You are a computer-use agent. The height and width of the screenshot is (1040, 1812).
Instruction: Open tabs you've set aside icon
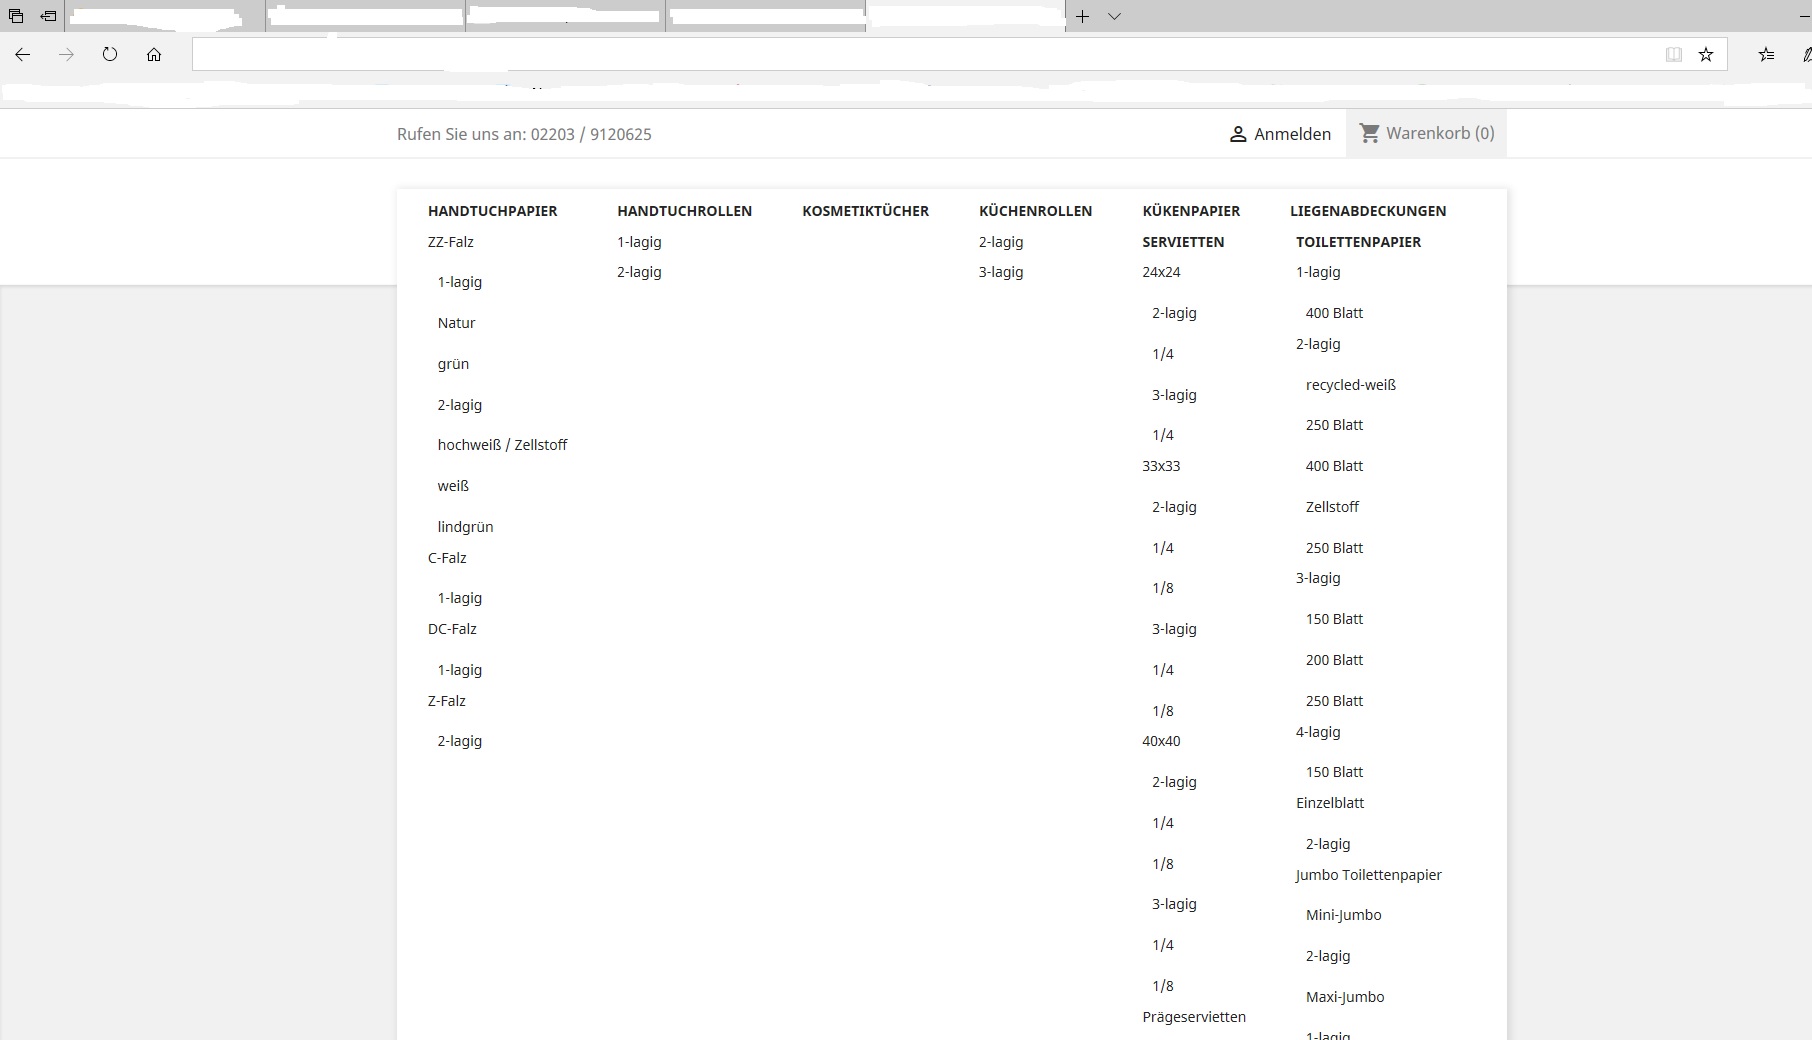point(15,16)
